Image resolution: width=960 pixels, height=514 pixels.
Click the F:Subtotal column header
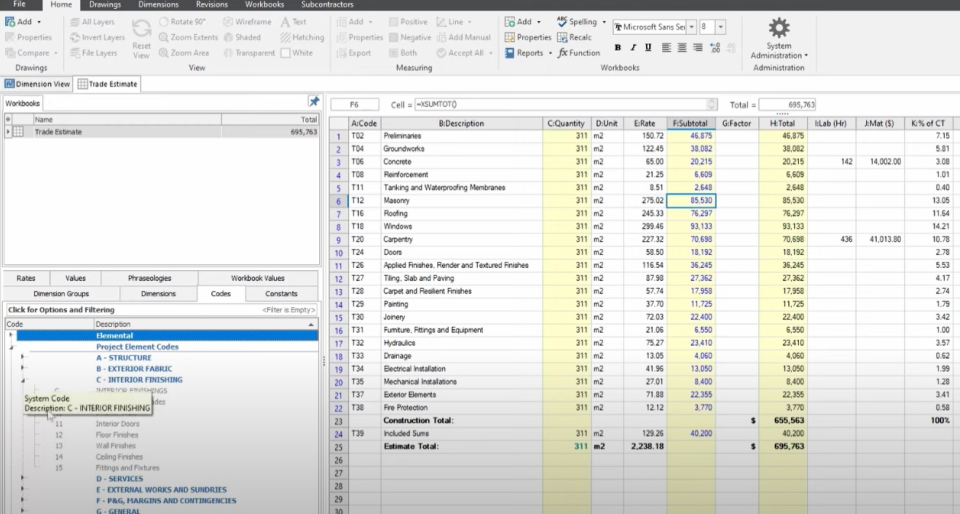click(691, 123)
